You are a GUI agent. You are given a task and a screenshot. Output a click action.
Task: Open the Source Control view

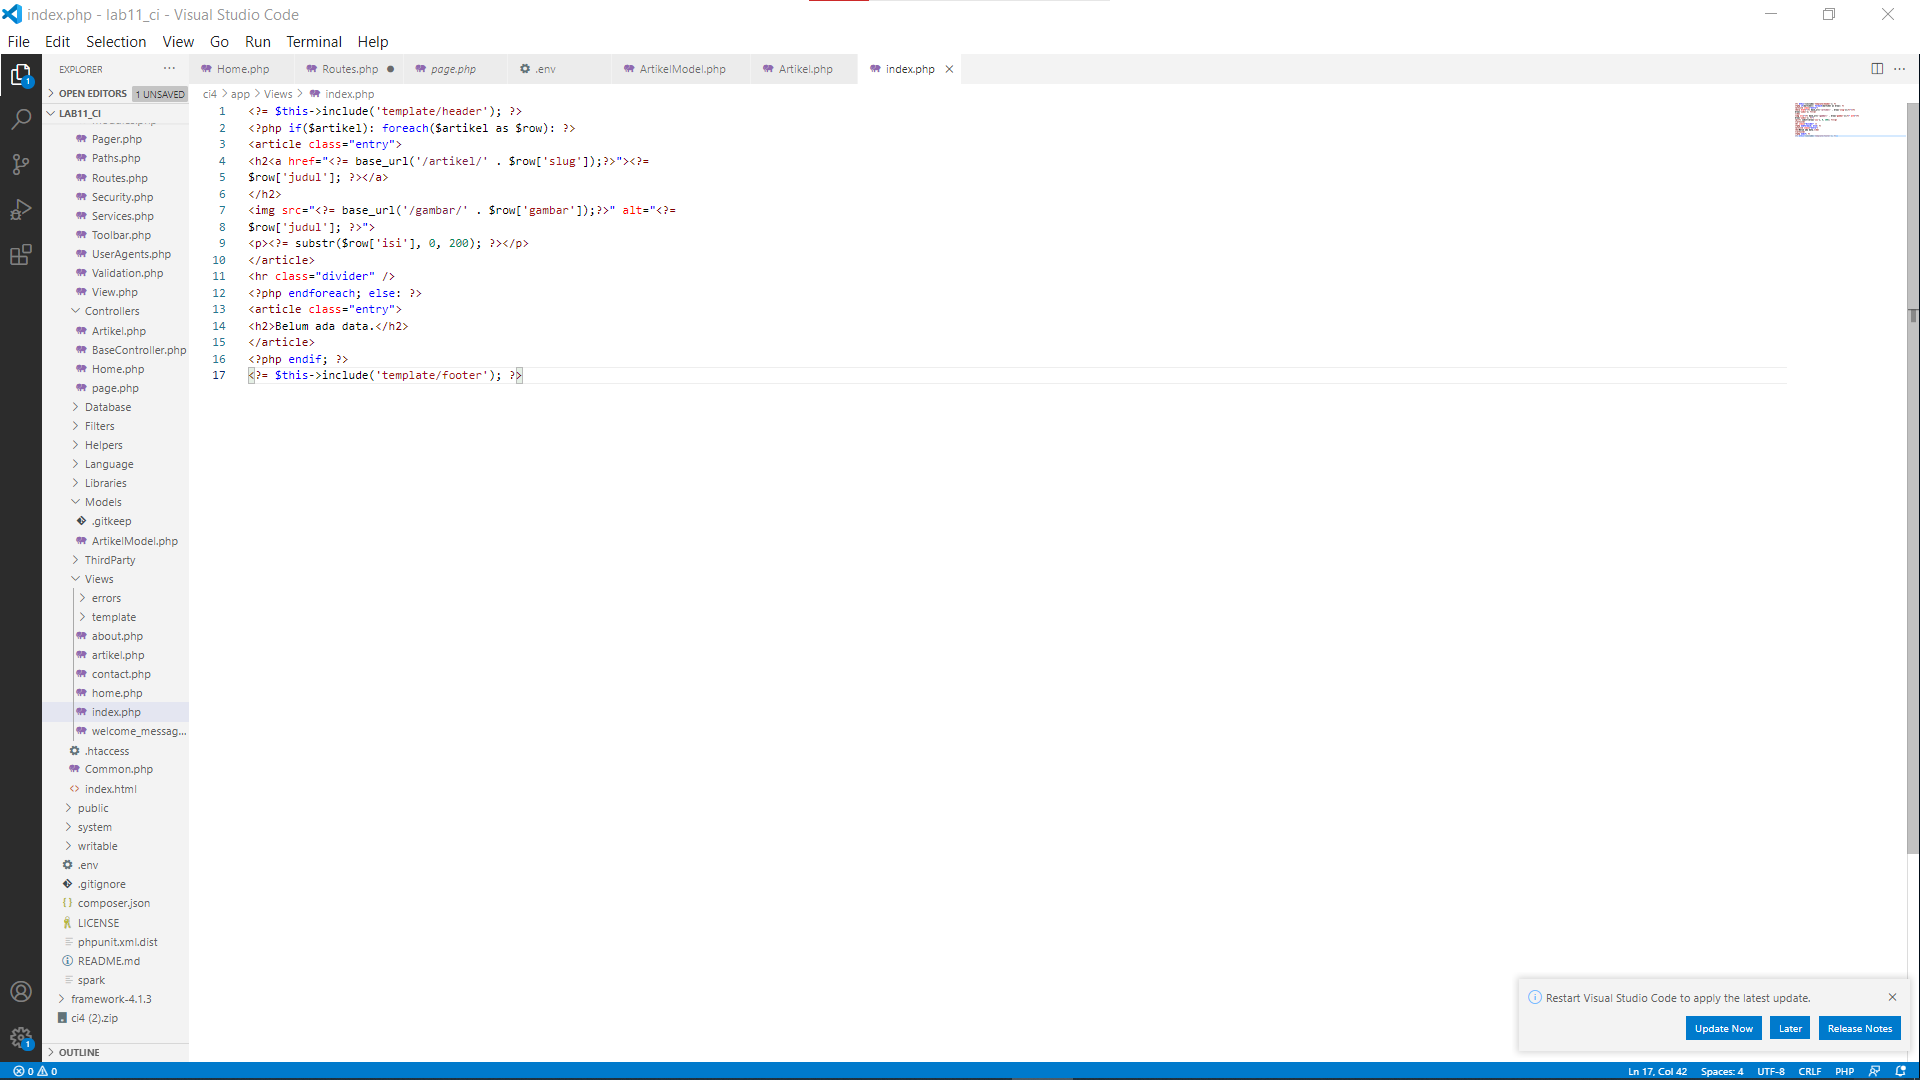tap(20, 164)
